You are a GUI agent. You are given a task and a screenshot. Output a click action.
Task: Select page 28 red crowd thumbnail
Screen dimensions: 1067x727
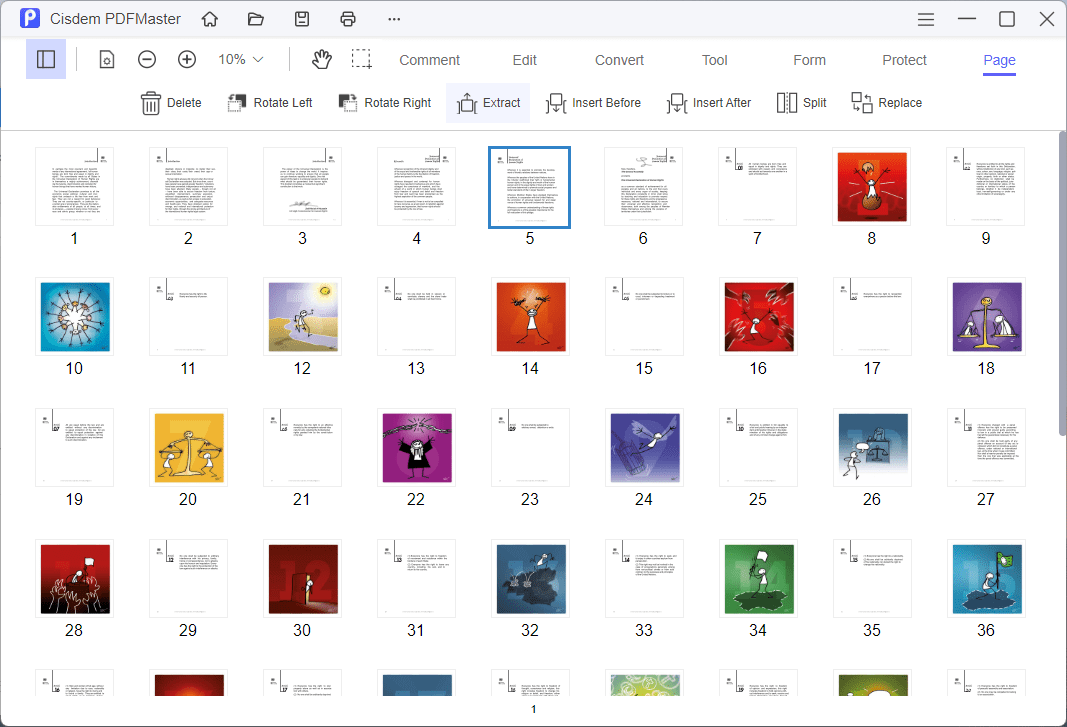coord(75,579)
